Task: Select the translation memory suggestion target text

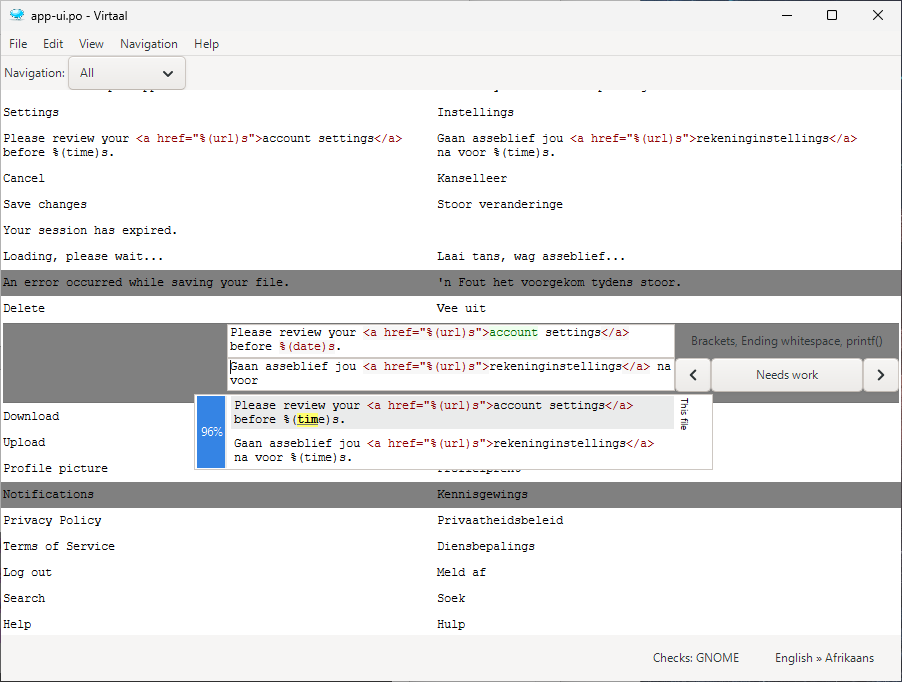Action: (444, 450)
